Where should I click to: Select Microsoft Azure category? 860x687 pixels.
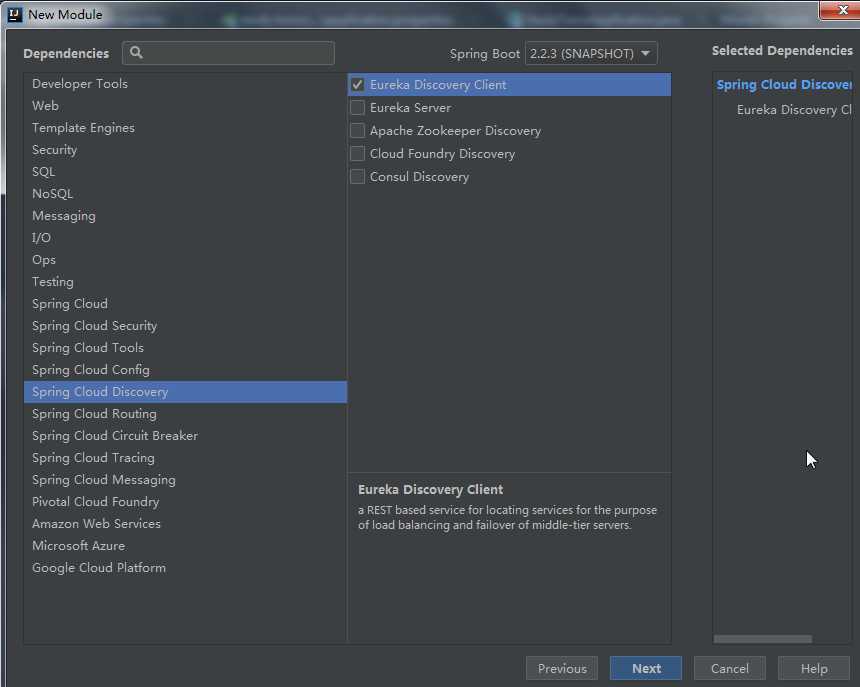185,546
